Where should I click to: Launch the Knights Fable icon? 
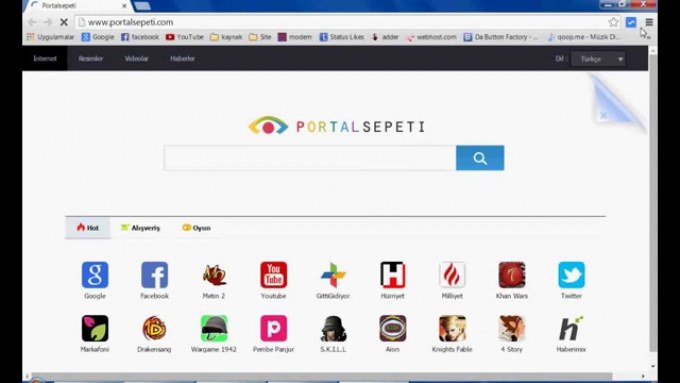[452, 328]
